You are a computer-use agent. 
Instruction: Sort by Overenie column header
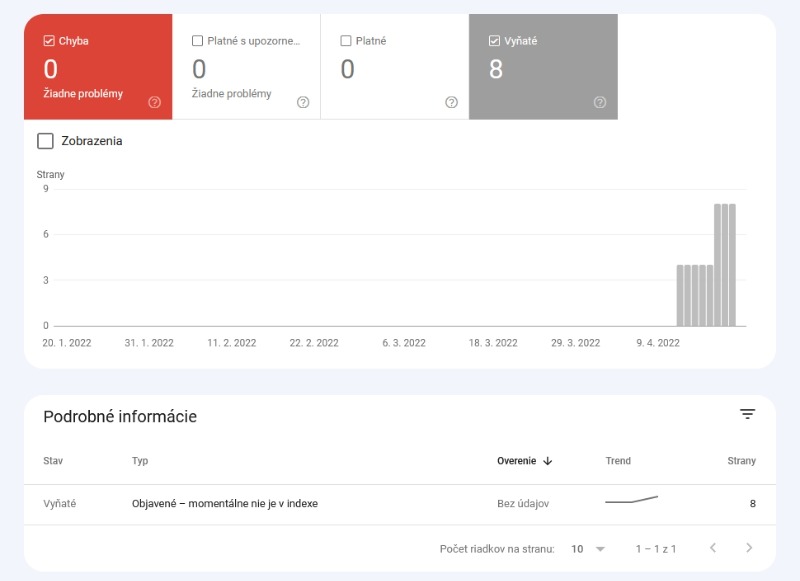[x=516, y=461]
